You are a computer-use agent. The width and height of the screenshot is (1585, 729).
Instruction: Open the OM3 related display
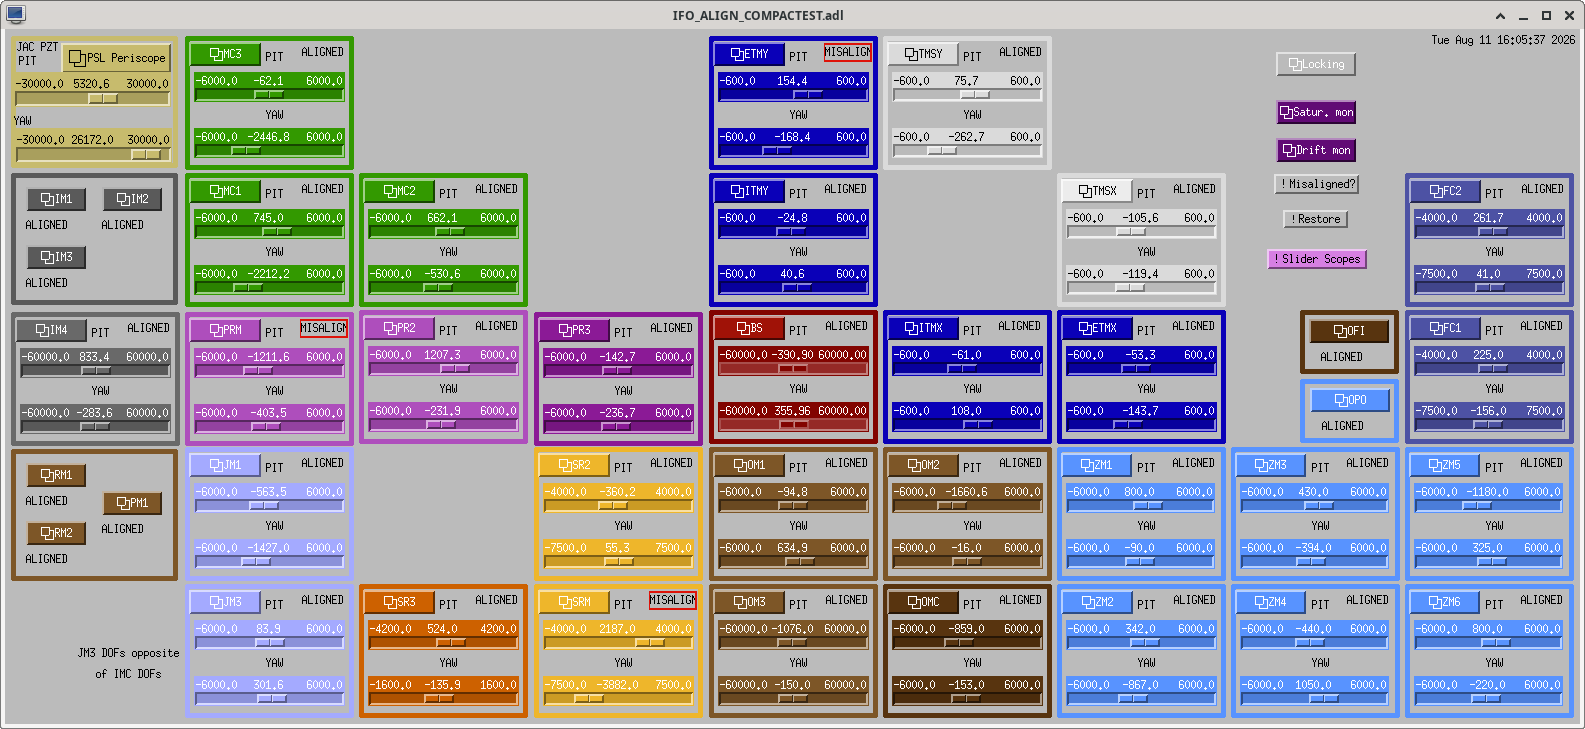click(x=749, y=602)
